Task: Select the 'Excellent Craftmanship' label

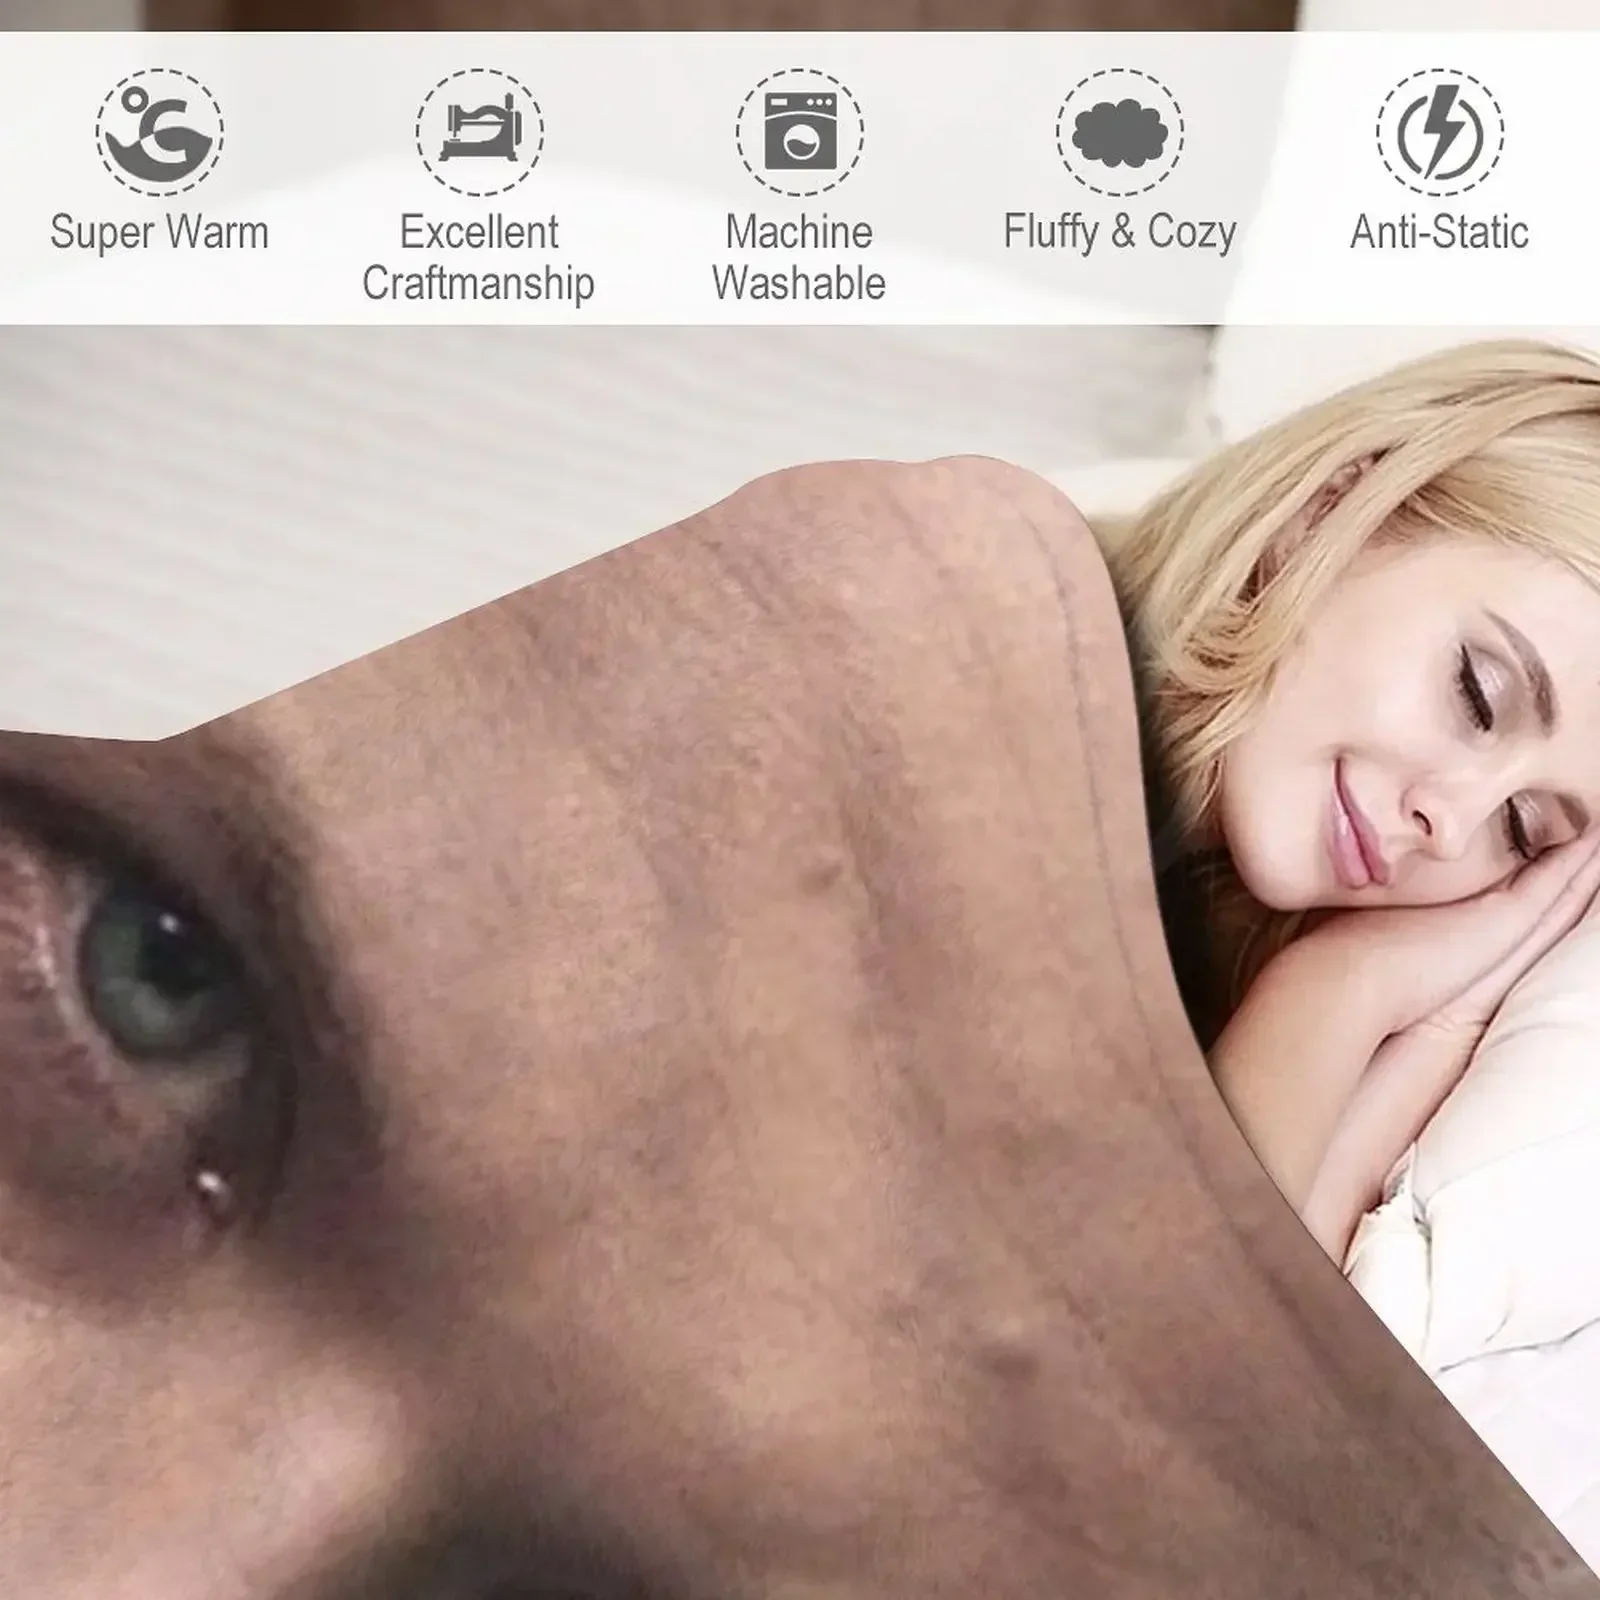Action: (x=479, y=258)
